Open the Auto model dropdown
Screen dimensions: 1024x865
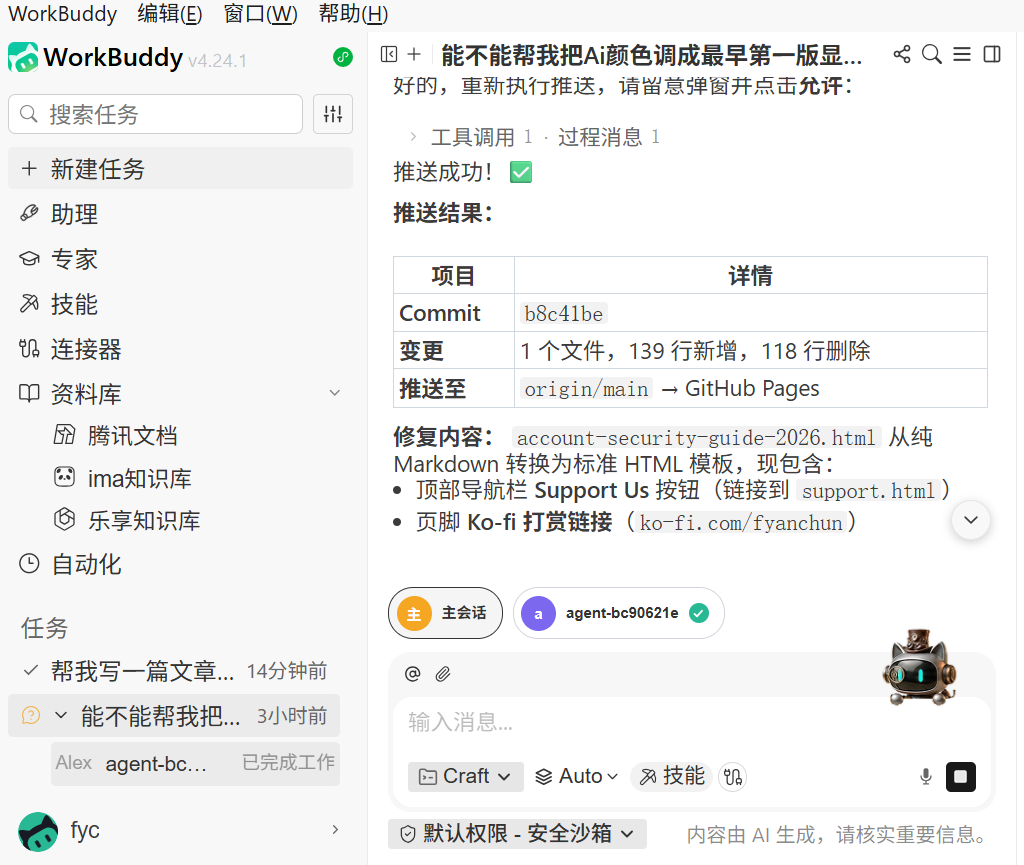click(577, 776)
